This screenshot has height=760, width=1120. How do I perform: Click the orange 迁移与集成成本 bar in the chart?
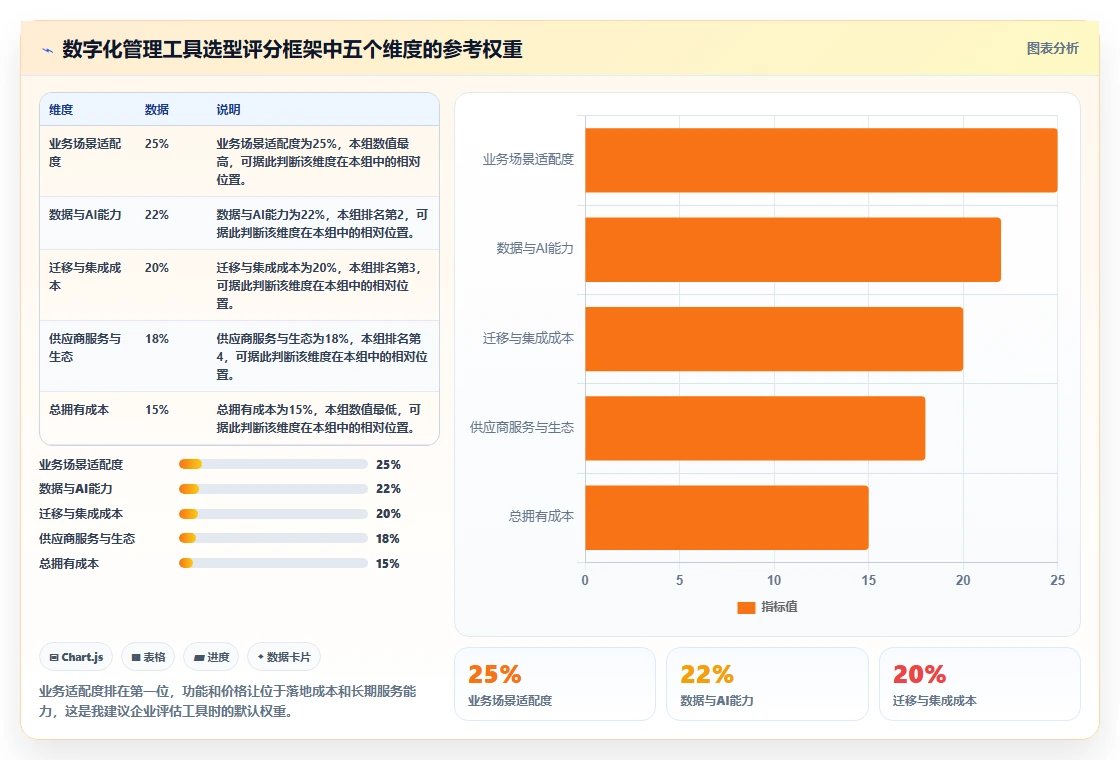(x=774, y=339)
